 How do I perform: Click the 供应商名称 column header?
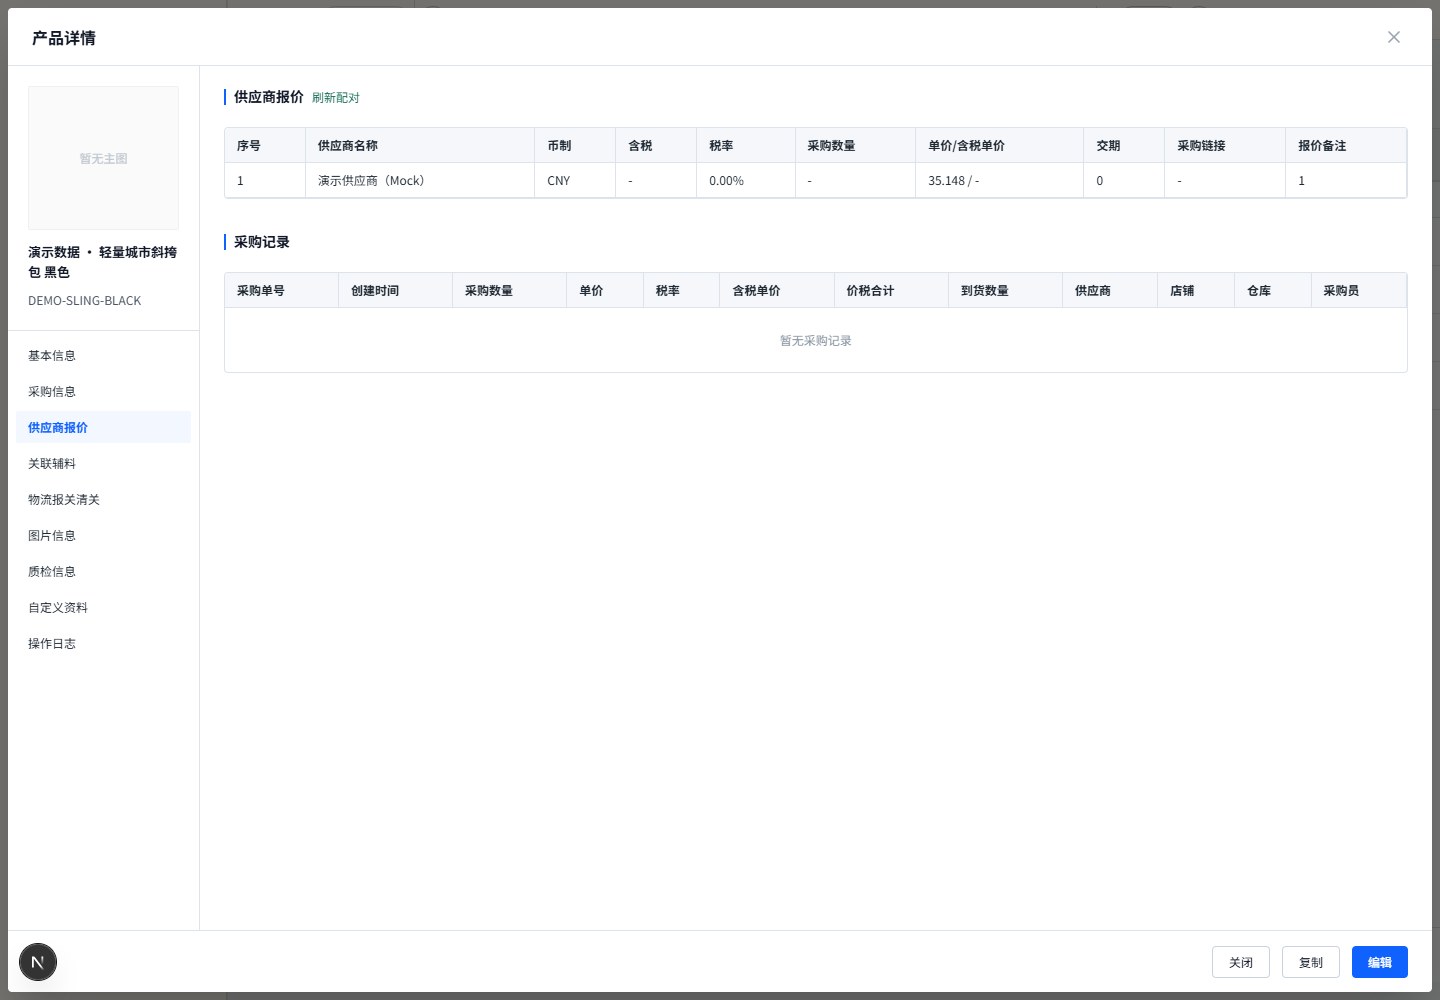(420, 146)
